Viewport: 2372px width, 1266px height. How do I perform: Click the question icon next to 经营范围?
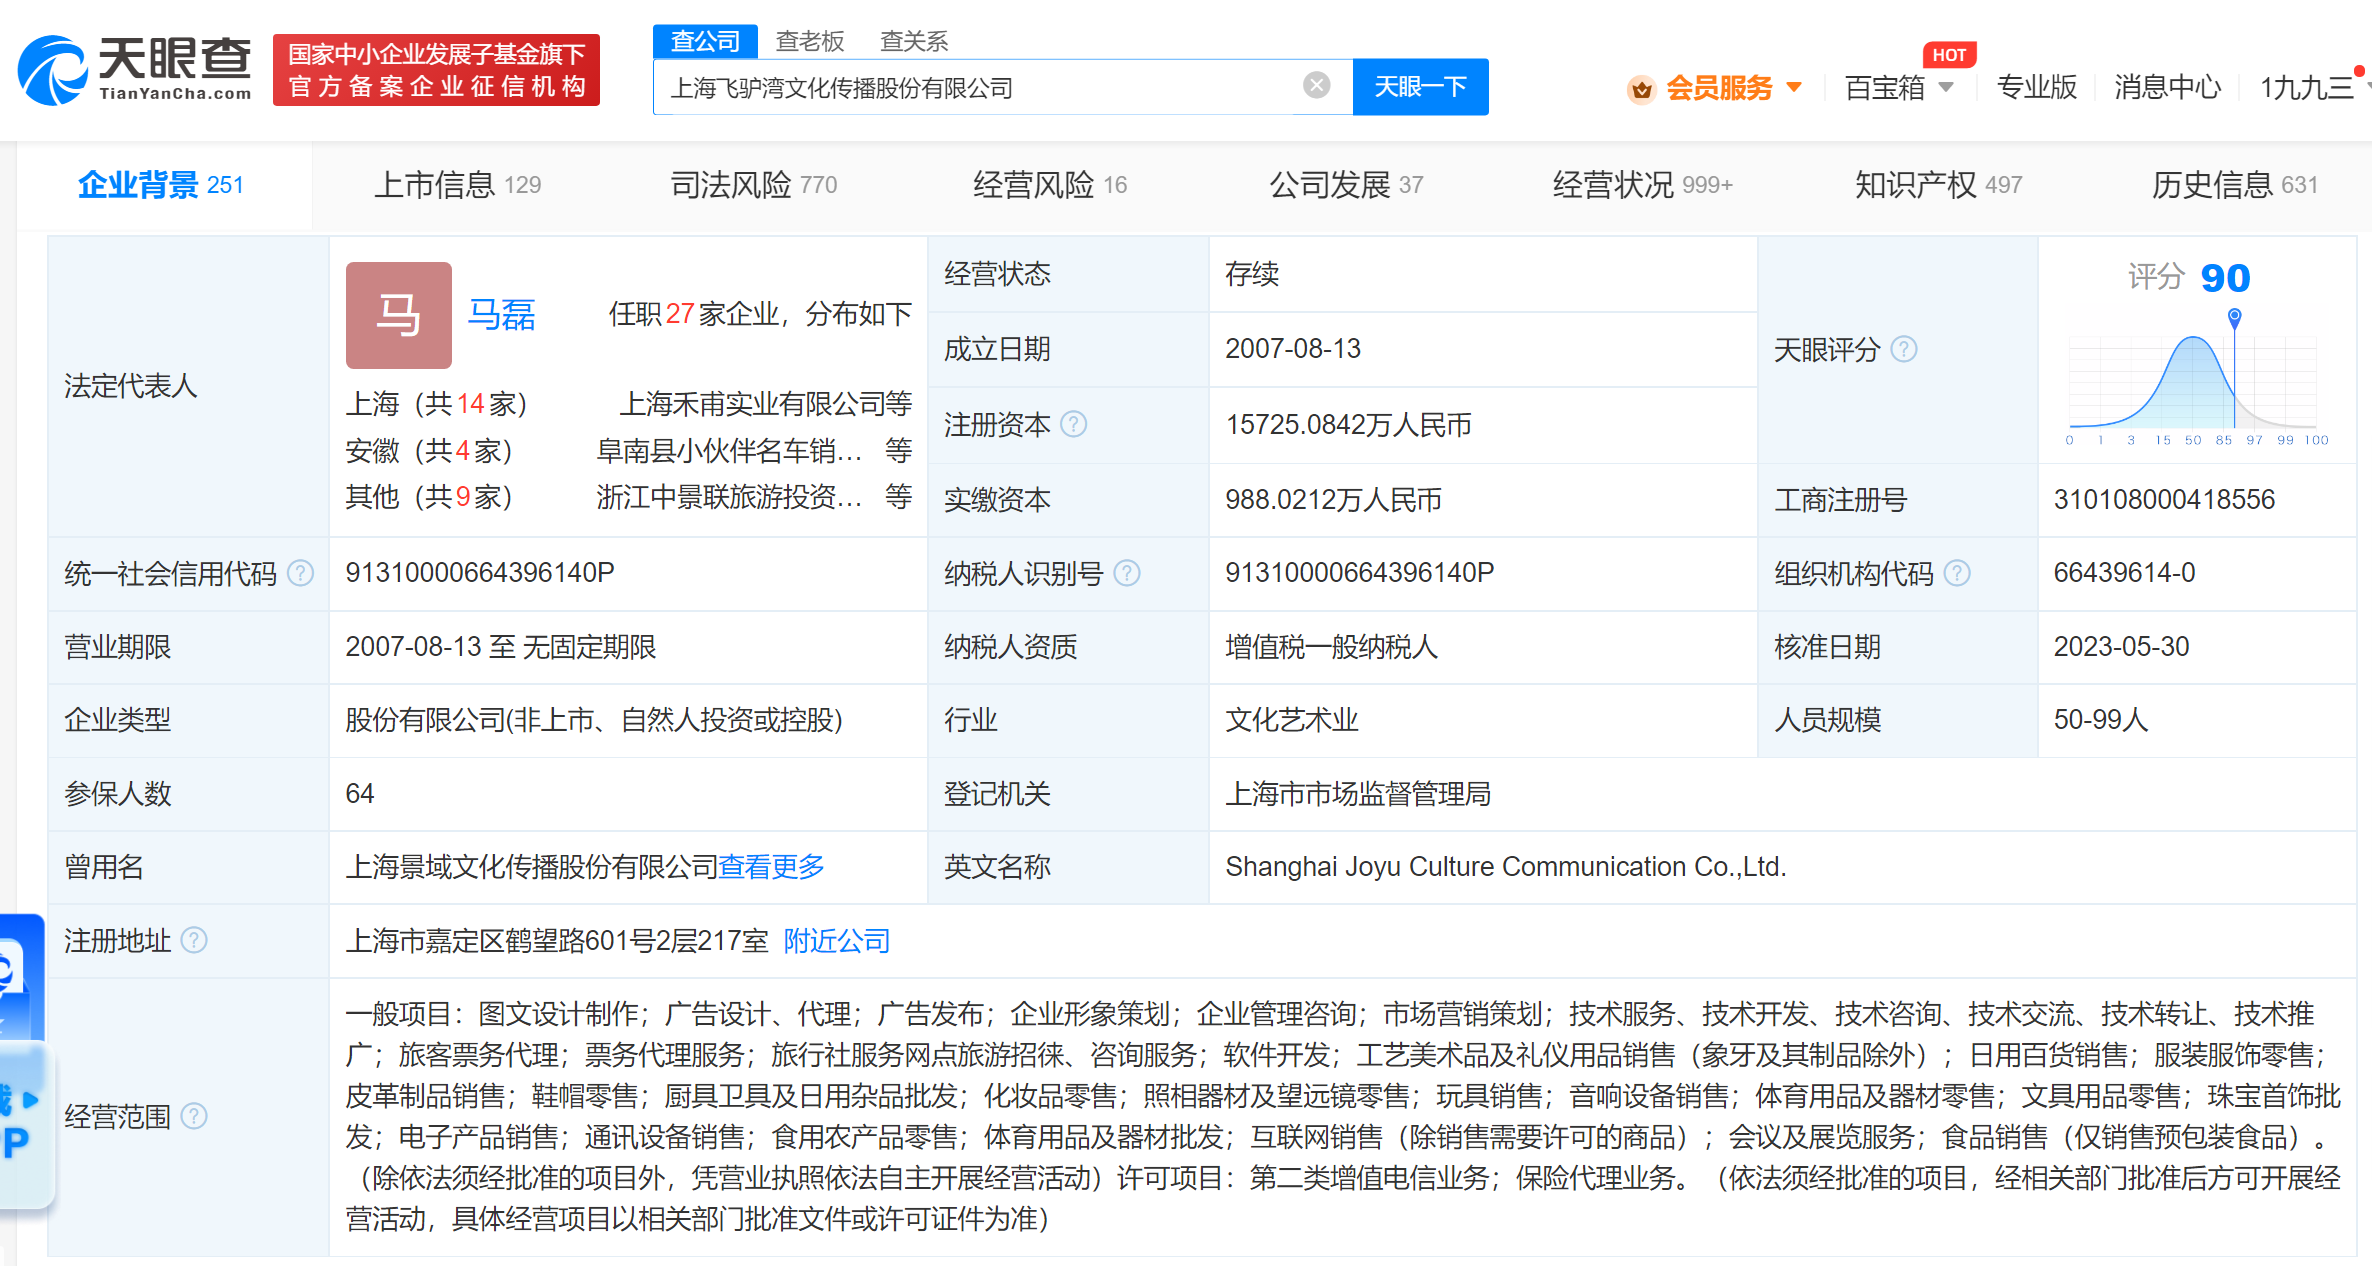point(196,1117)
